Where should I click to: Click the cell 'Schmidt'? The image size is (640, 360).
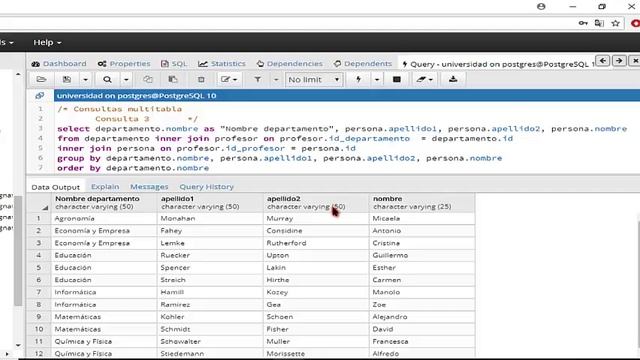click(210, 329)
